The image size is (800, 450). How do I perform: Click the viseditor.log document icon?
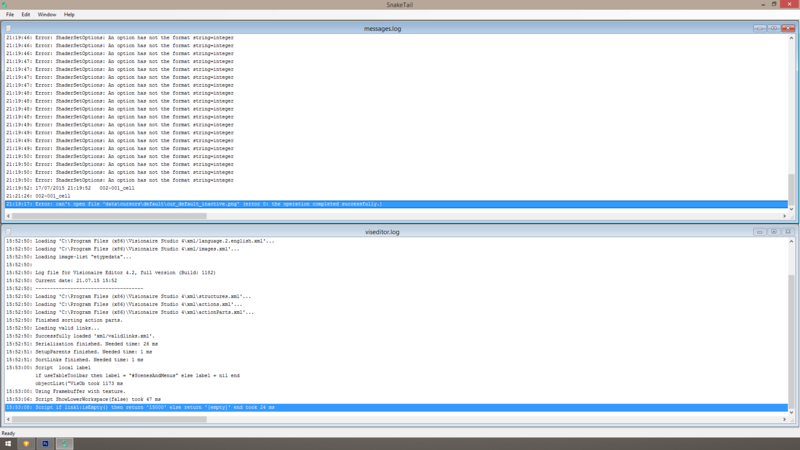[x=9, y=229]
